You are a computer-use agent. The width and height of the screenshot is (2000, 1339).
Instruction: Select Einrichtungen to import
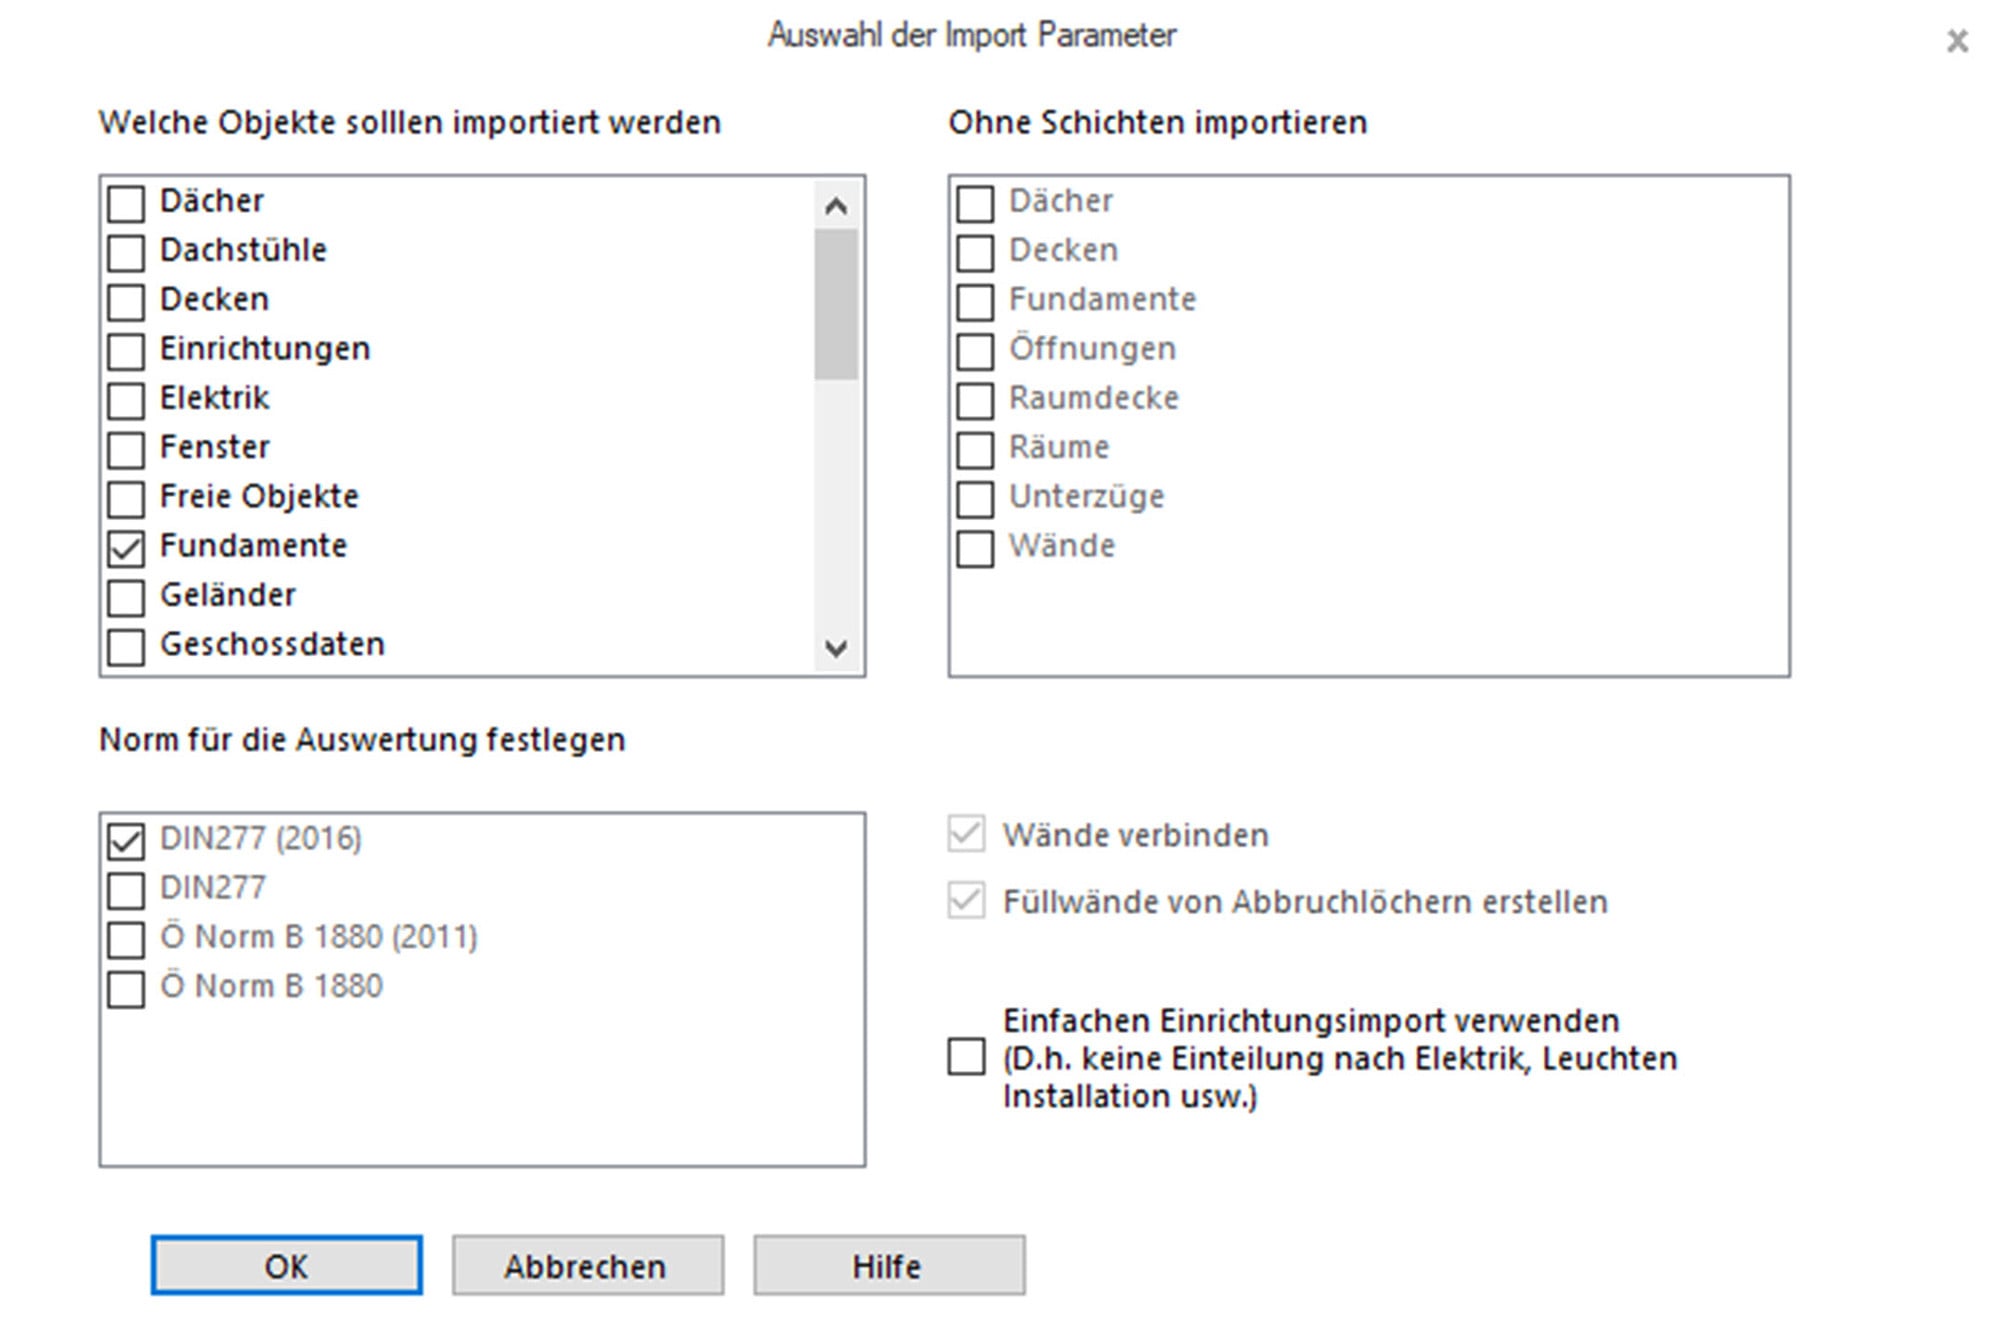[x=124, y=349]
